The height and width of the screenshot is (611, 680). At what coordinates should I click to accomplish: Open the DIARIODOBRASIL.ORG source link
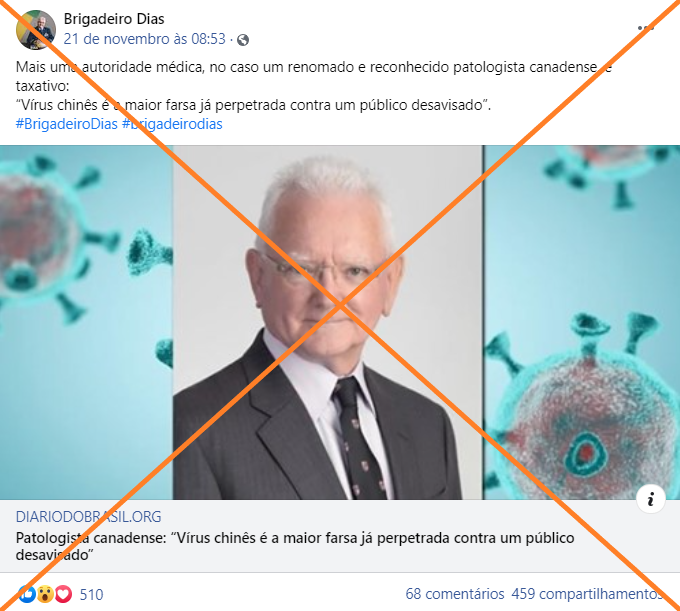pyautogui.click(x=88, y=516)
